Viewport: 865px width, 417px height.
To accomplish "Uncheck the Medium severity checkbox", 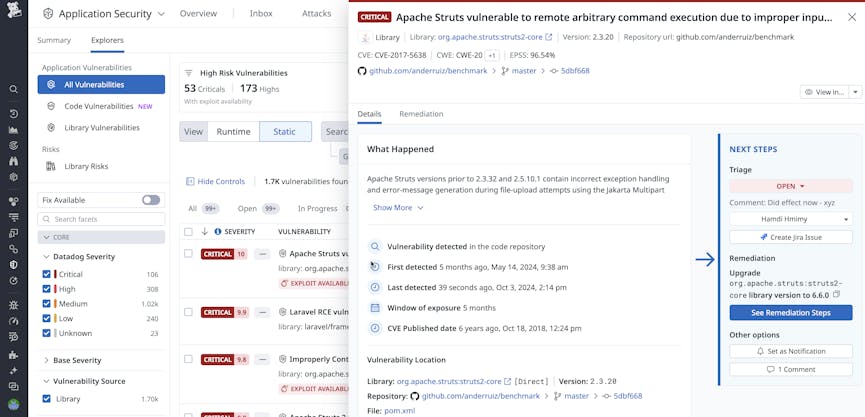I will click(47, 304).
